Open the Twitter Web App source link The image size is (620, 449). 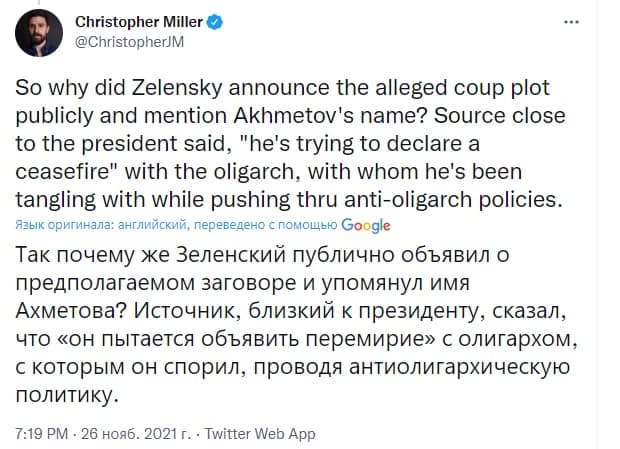(260, 433)
